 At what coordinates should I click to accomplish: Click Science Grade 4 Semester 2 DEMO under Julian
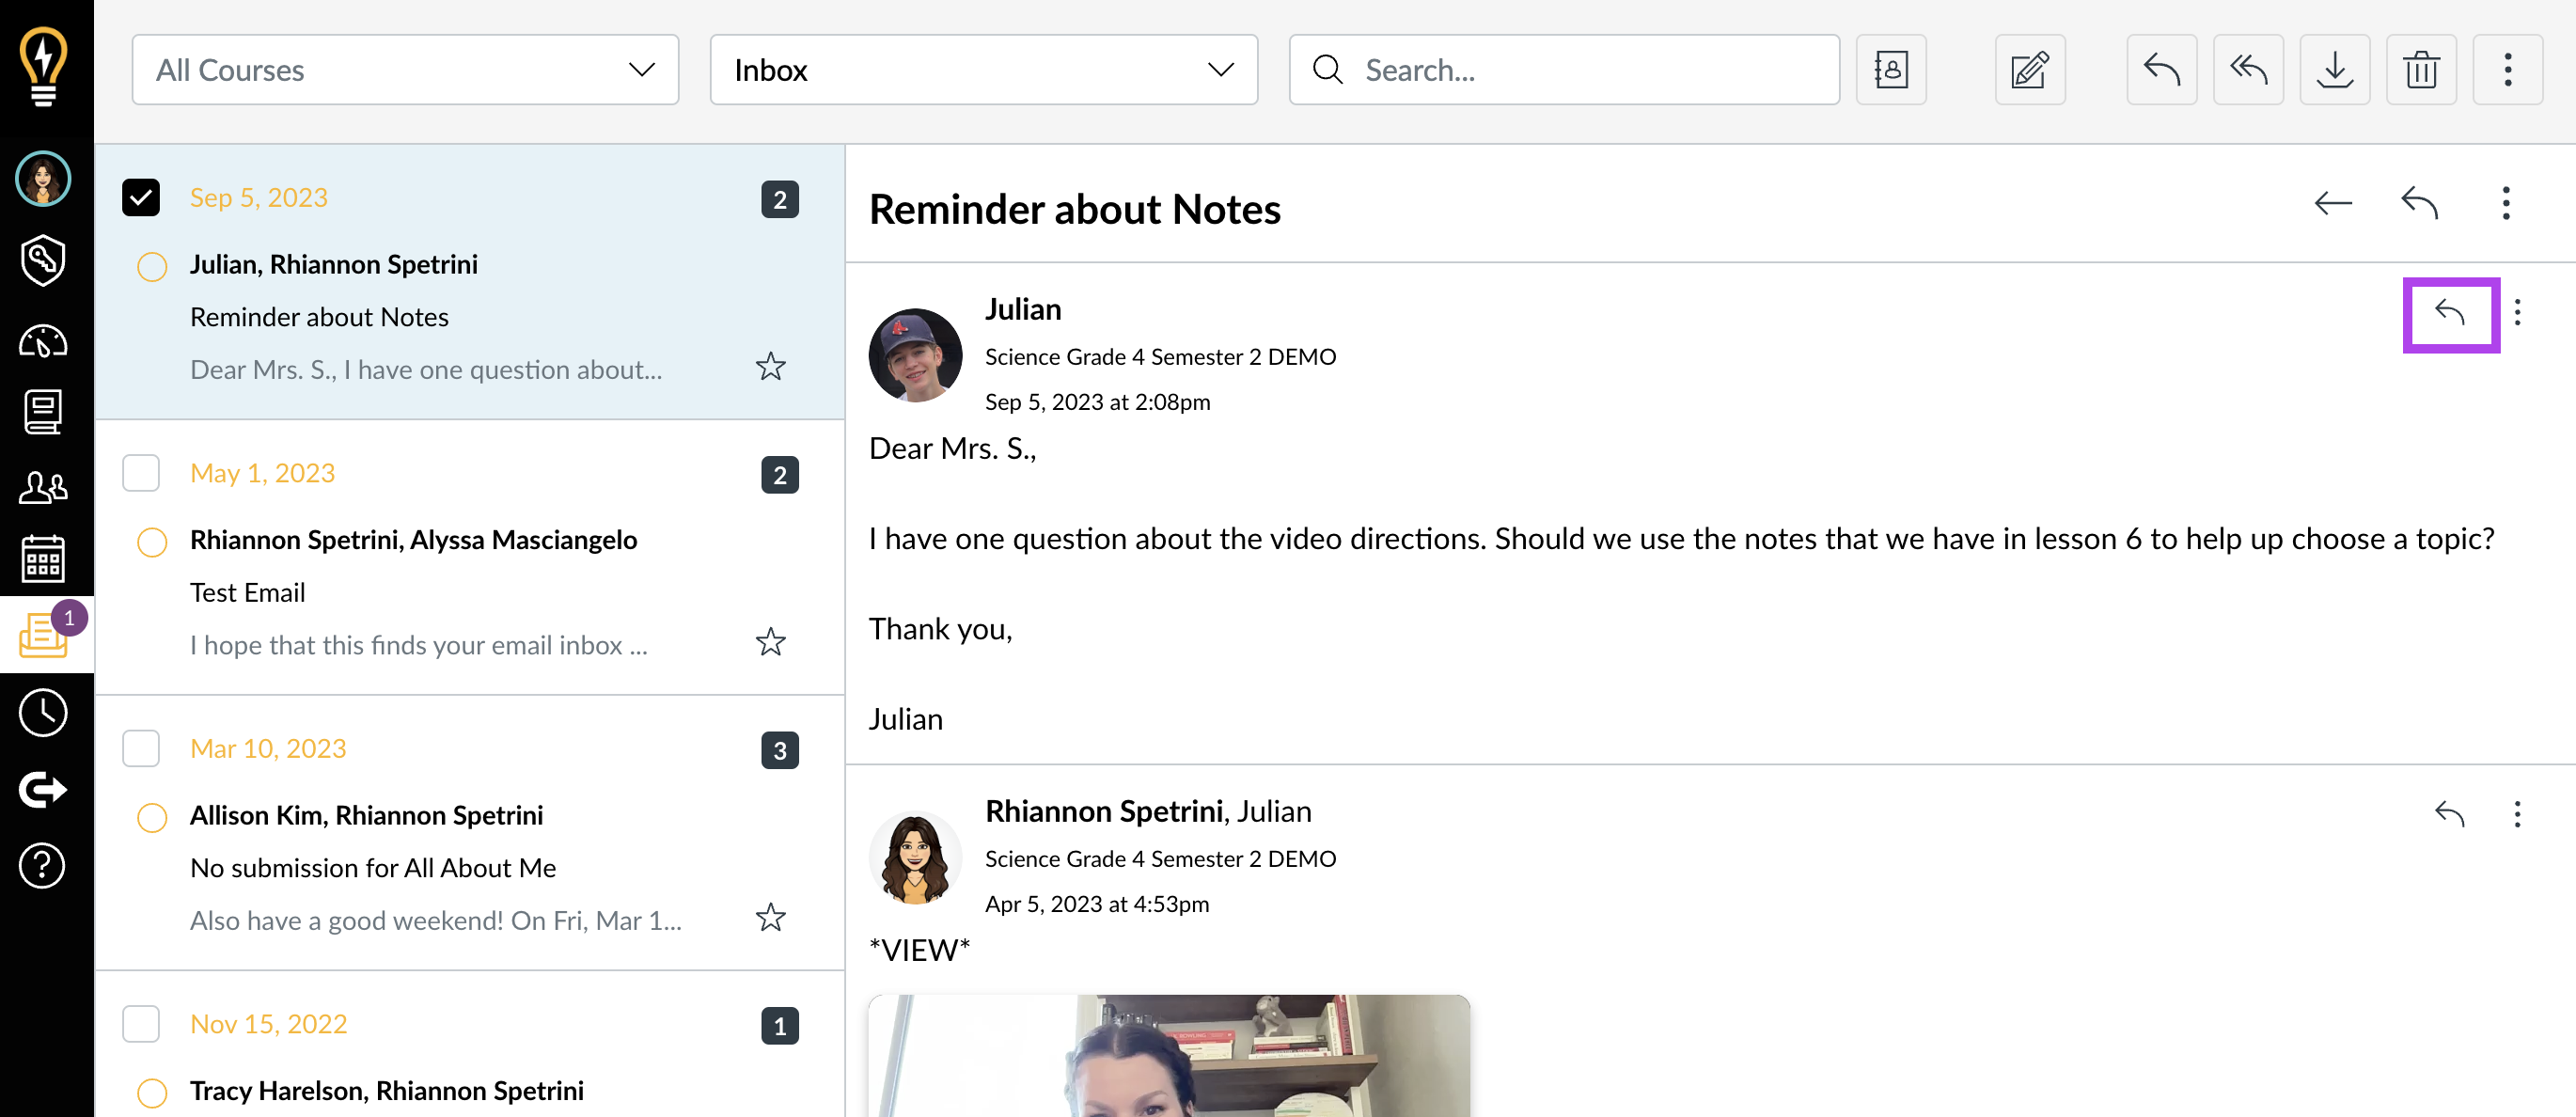1160,357
